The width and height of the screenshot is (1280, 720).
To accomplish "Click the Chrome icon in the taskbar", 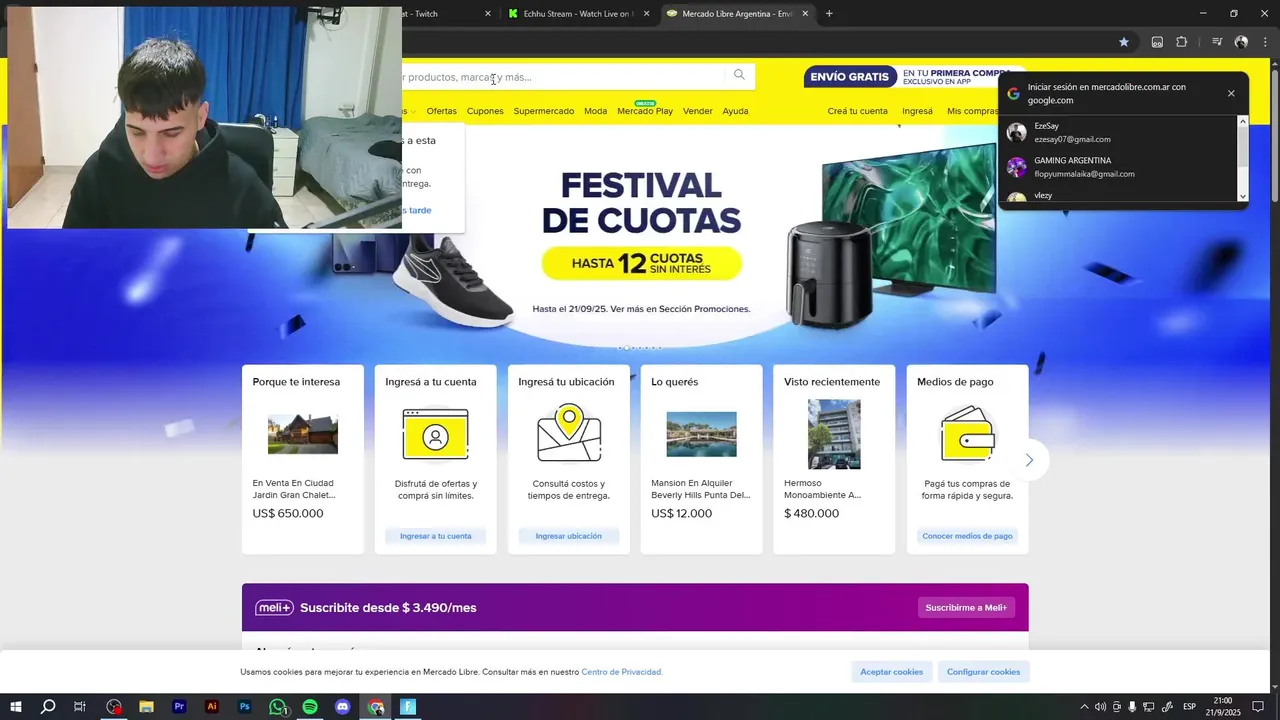I will coord(376,707).
